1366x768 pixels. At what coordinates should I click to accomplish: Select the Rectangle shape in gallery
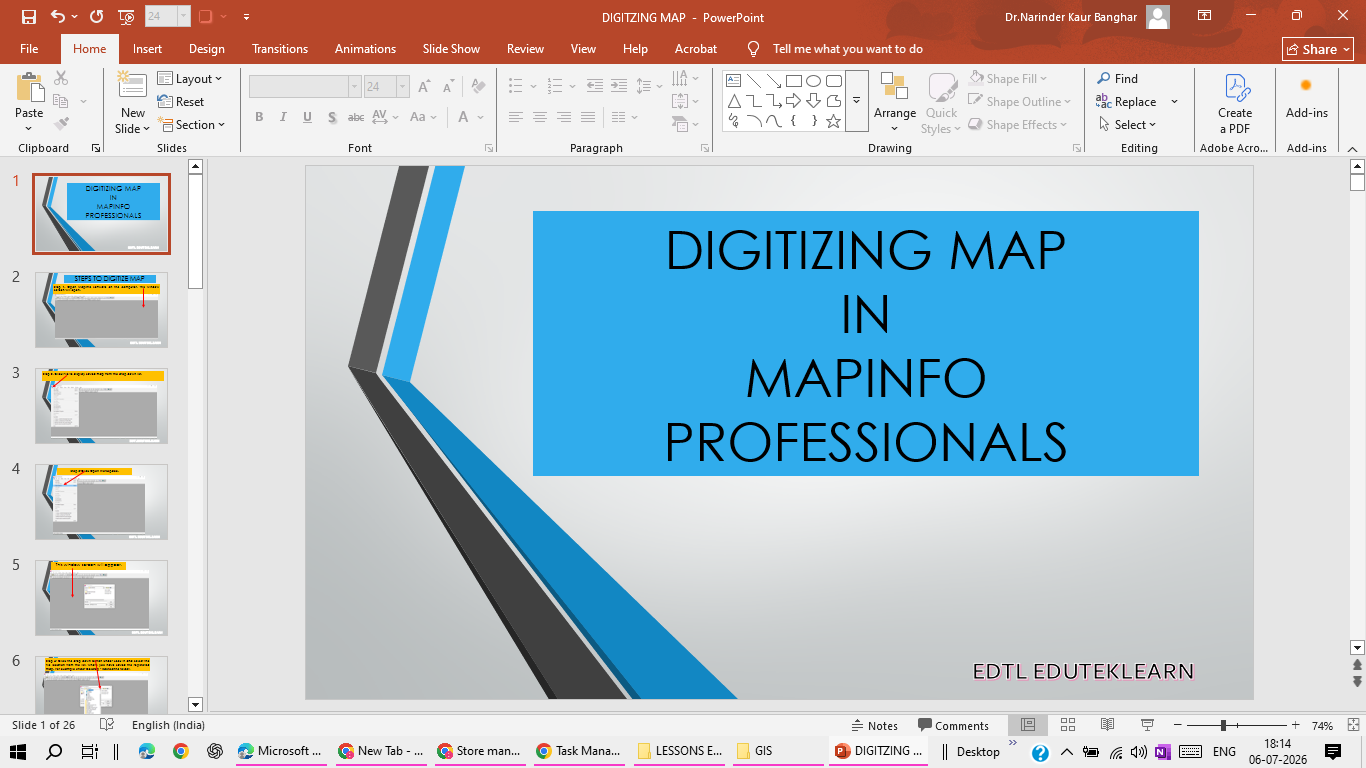click(x=793, y=81)
